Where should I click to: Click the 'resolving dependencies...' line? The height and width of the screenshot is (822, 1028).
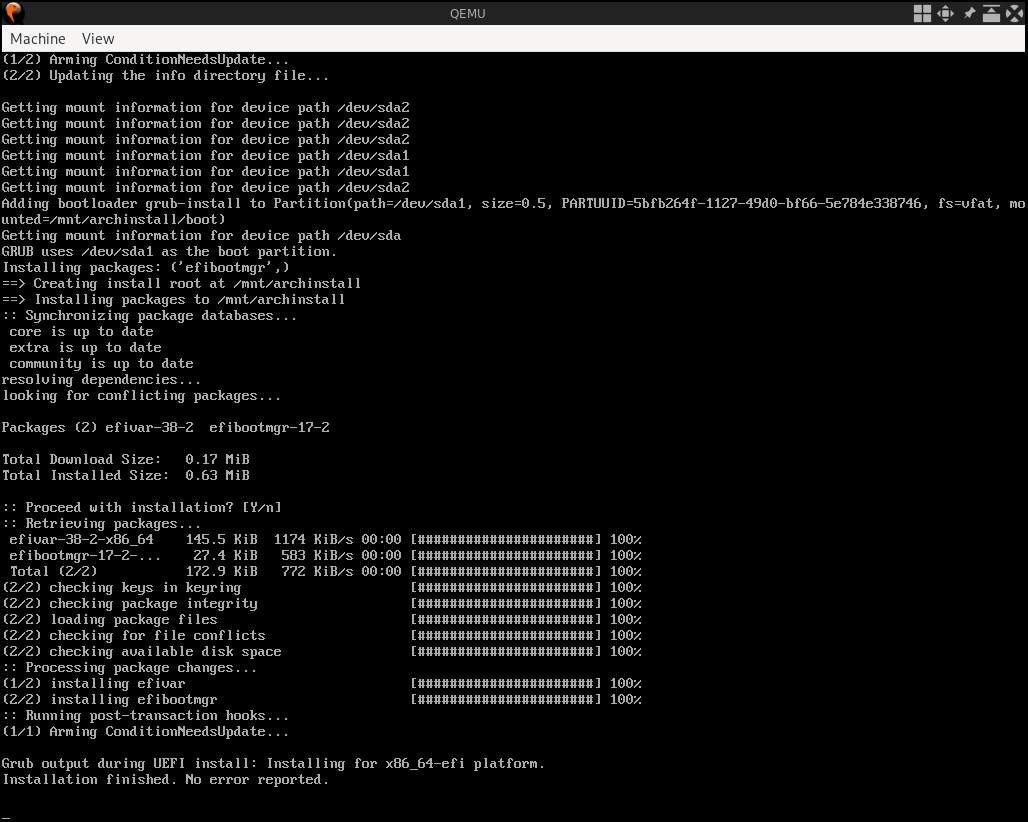pos(102,380)
